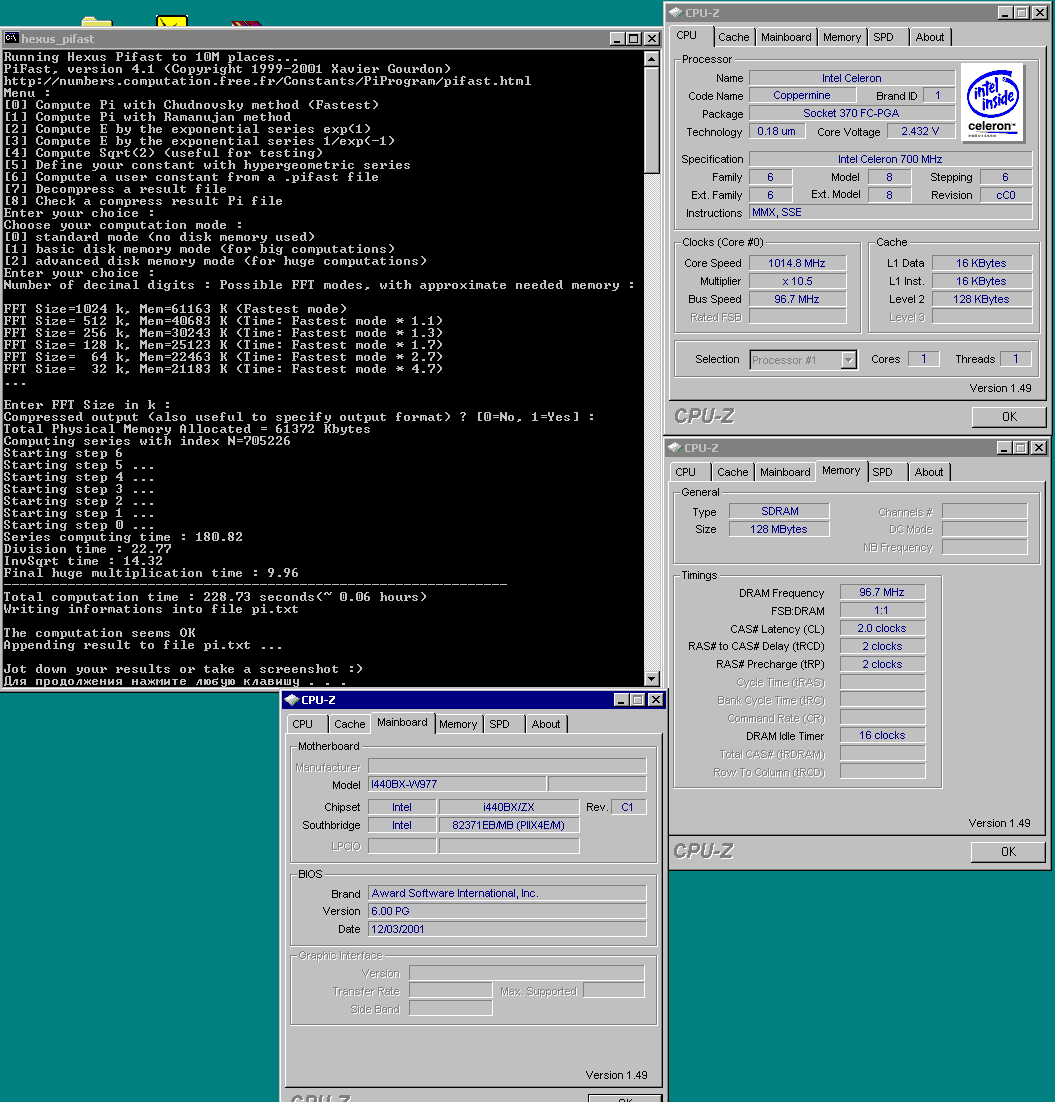Select CPU tab in Memory CPU-Z window
This screenshot has height=1102, width=1055.
point(685,472)
